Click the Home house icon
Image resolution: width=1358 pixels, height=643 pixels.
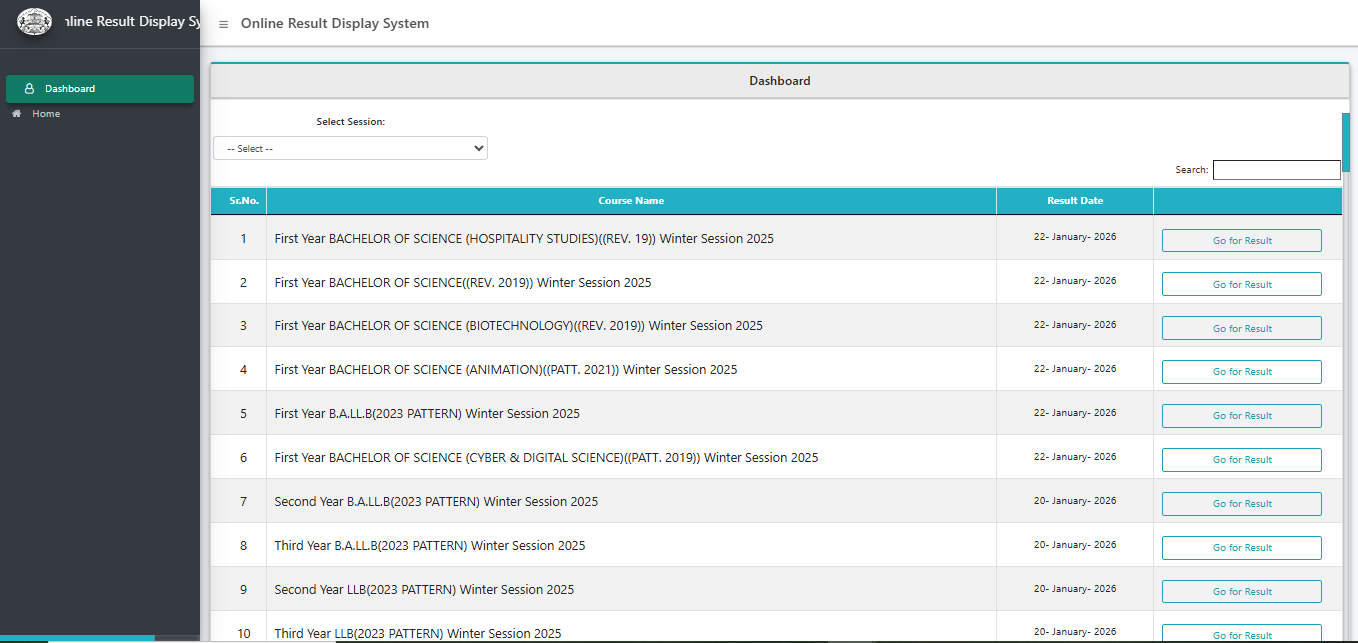coord(17,114)
